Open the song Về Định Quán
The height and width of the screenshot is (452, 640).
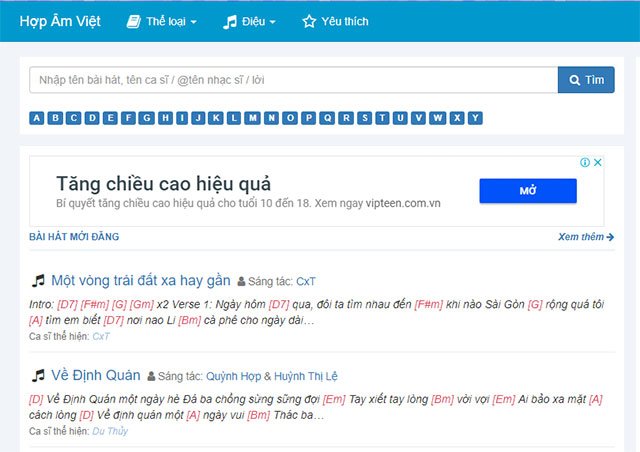pos(96,375)
